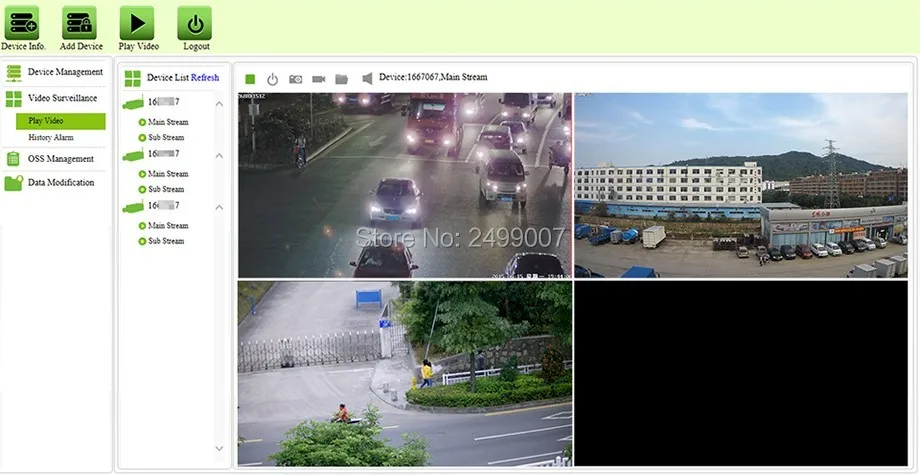
Task: Select the night traffic video pane
Action: tap(405, 185)
